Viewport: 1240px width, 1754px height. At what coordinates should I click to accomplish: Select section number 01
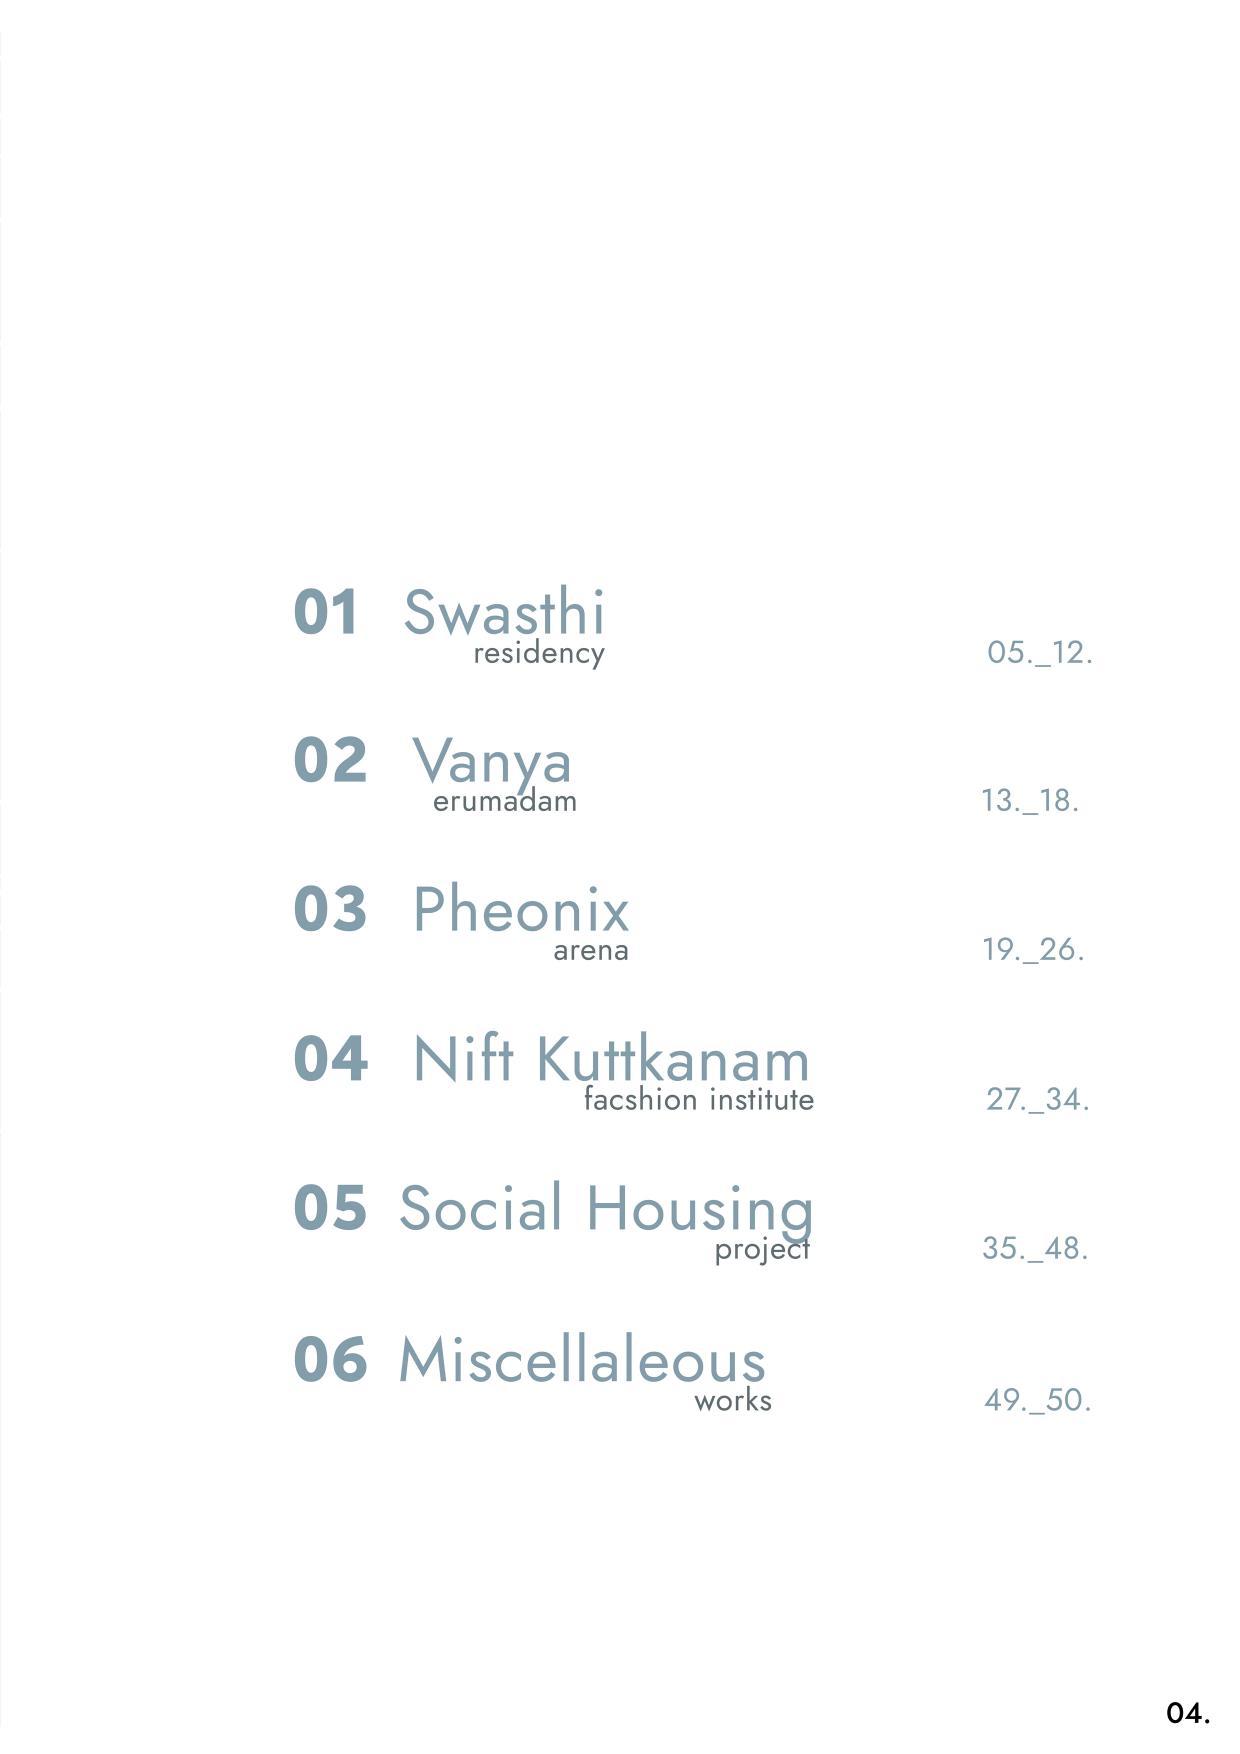point(326,612)
